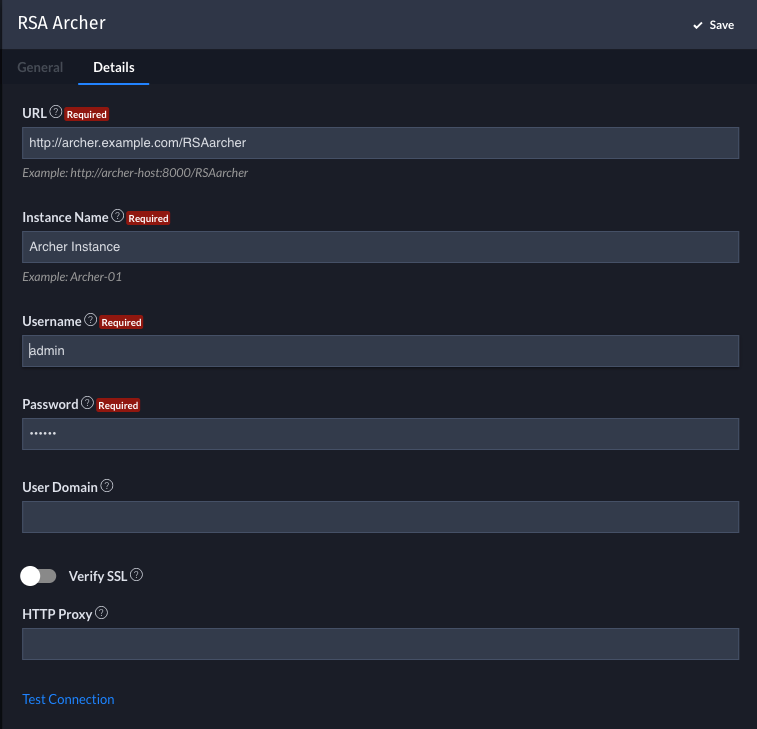Click the Instance Name help icon
This screenshot has height=729, width=757.
117,216
